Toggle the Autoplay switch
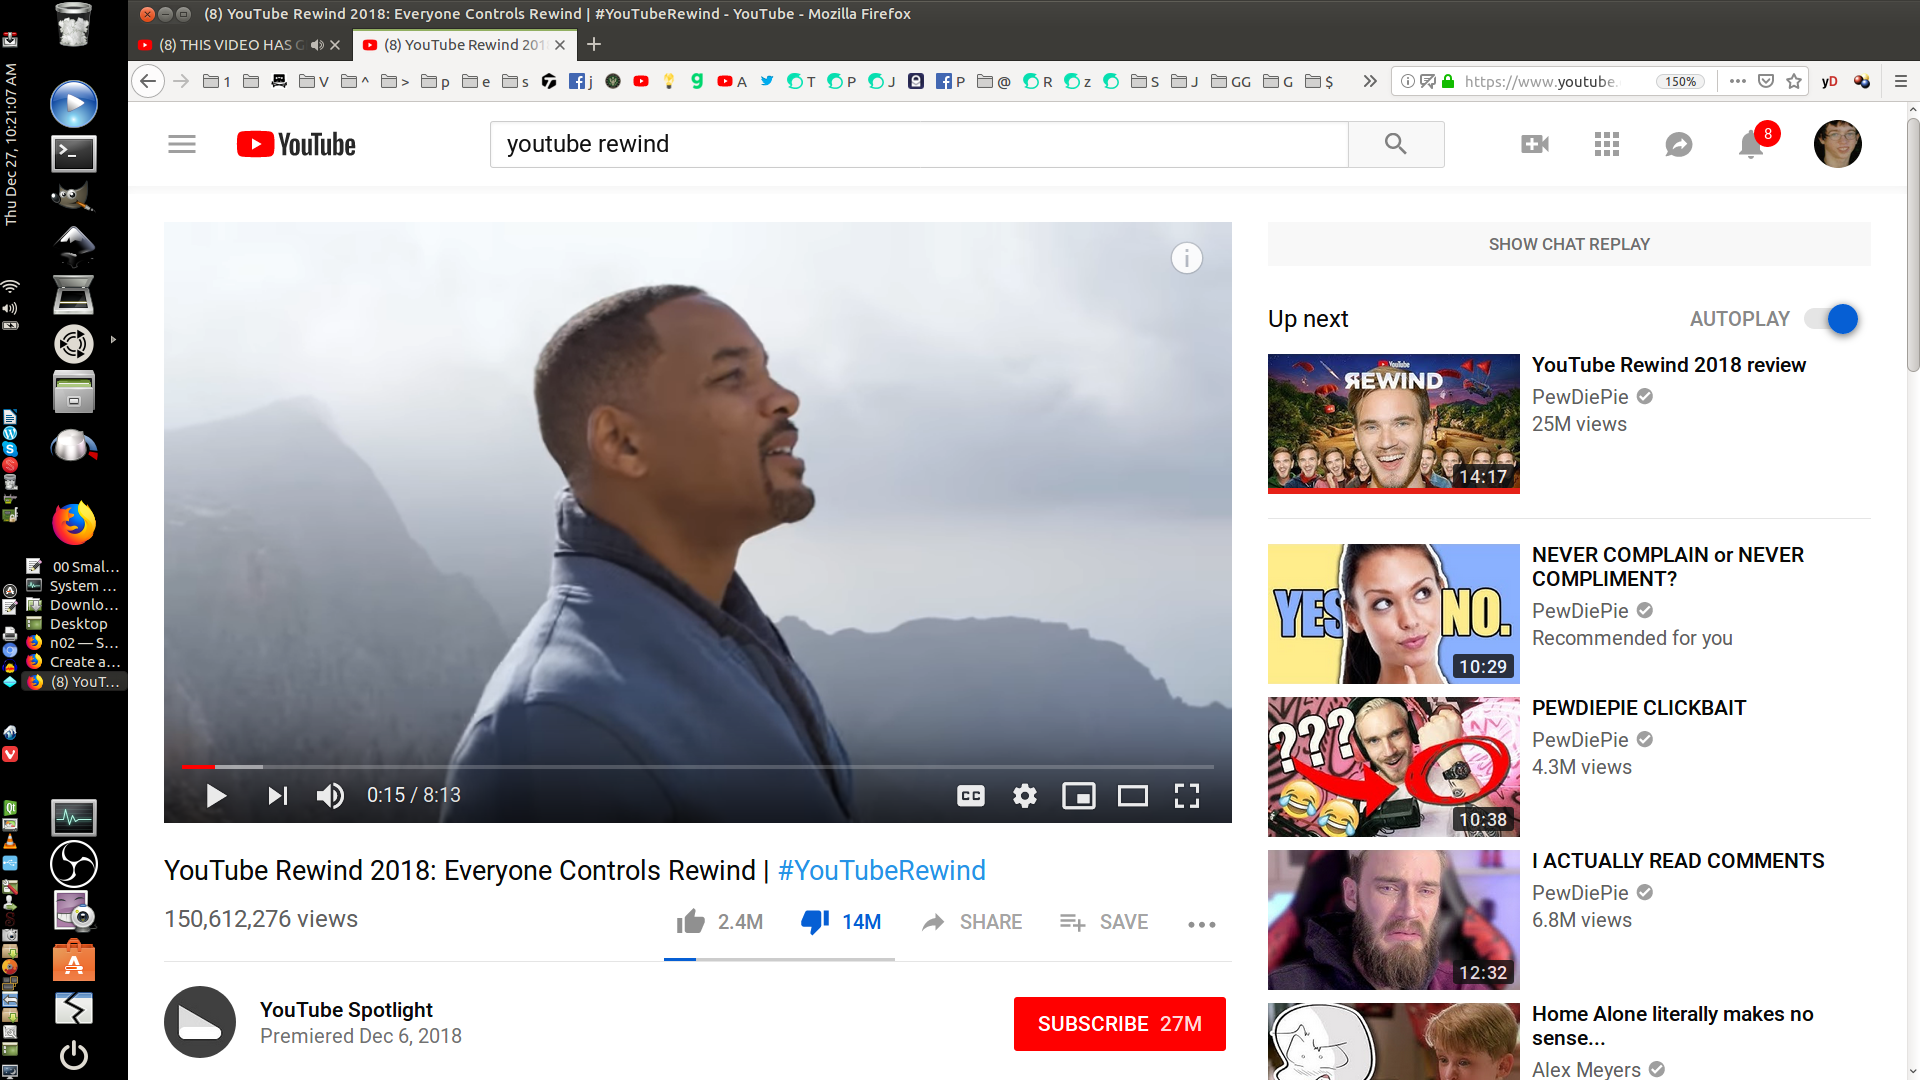 [1832, 319]
